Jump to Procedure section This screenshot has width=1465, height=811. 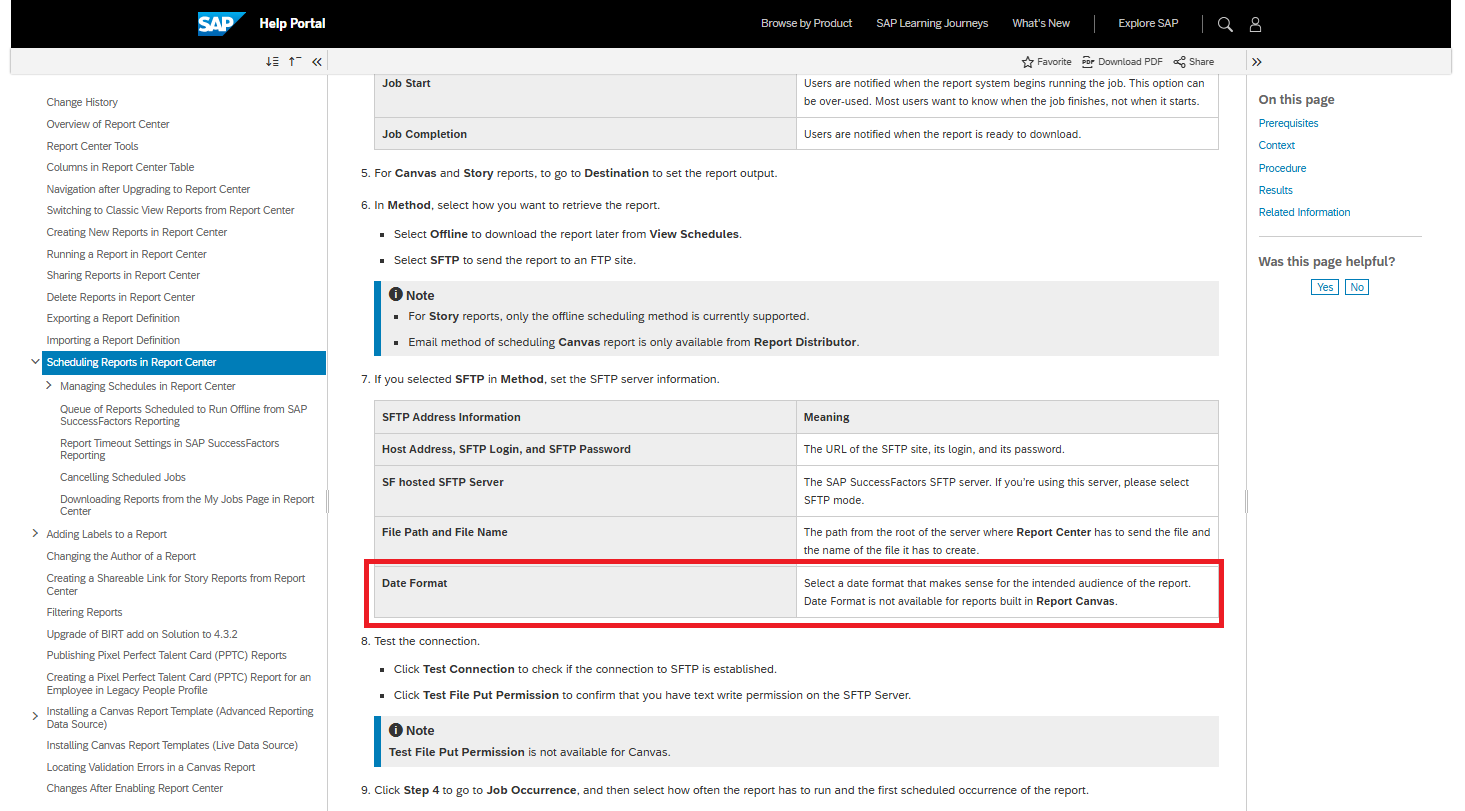(x=1282, y=168)
